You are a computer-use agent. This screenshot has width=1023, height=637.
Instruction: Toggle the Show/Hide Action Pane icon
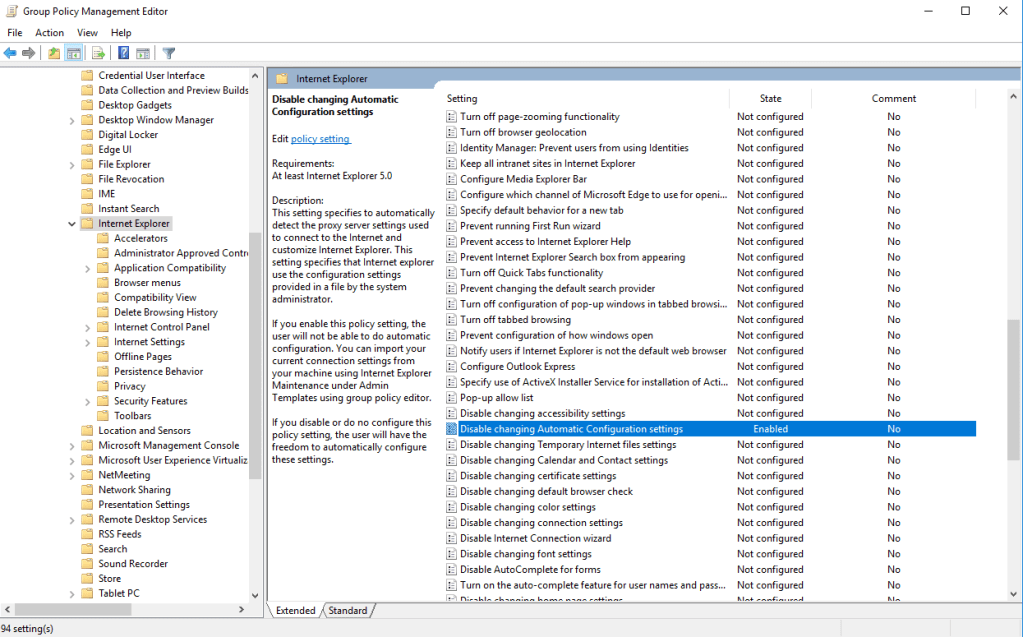click(x=143, y=53)
